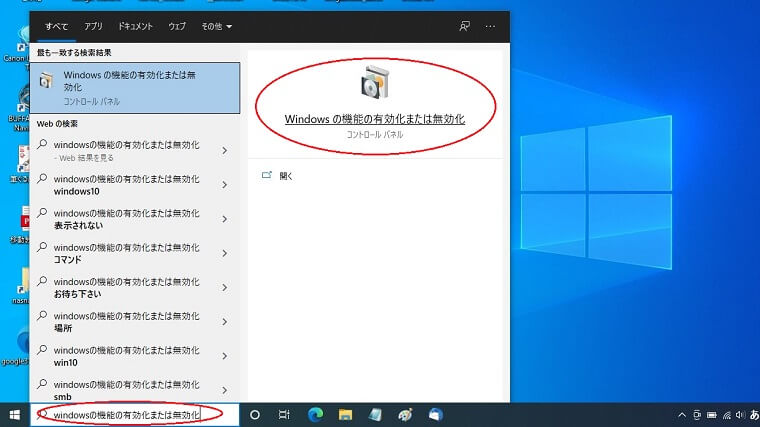Click the Cortana circle icon in taskbar
The width and height of the screenshot is (760, 427).
[x=254, y=415]
